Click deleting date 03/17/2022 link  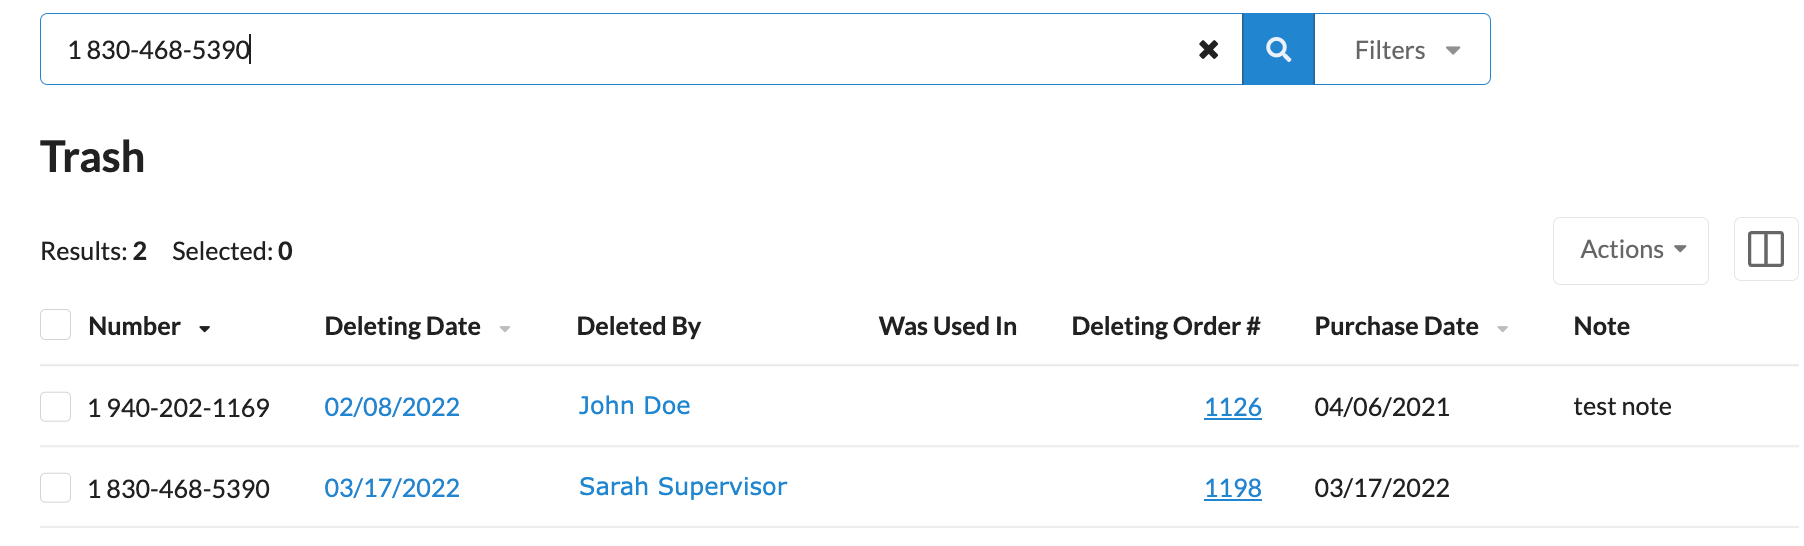[392, 488]
